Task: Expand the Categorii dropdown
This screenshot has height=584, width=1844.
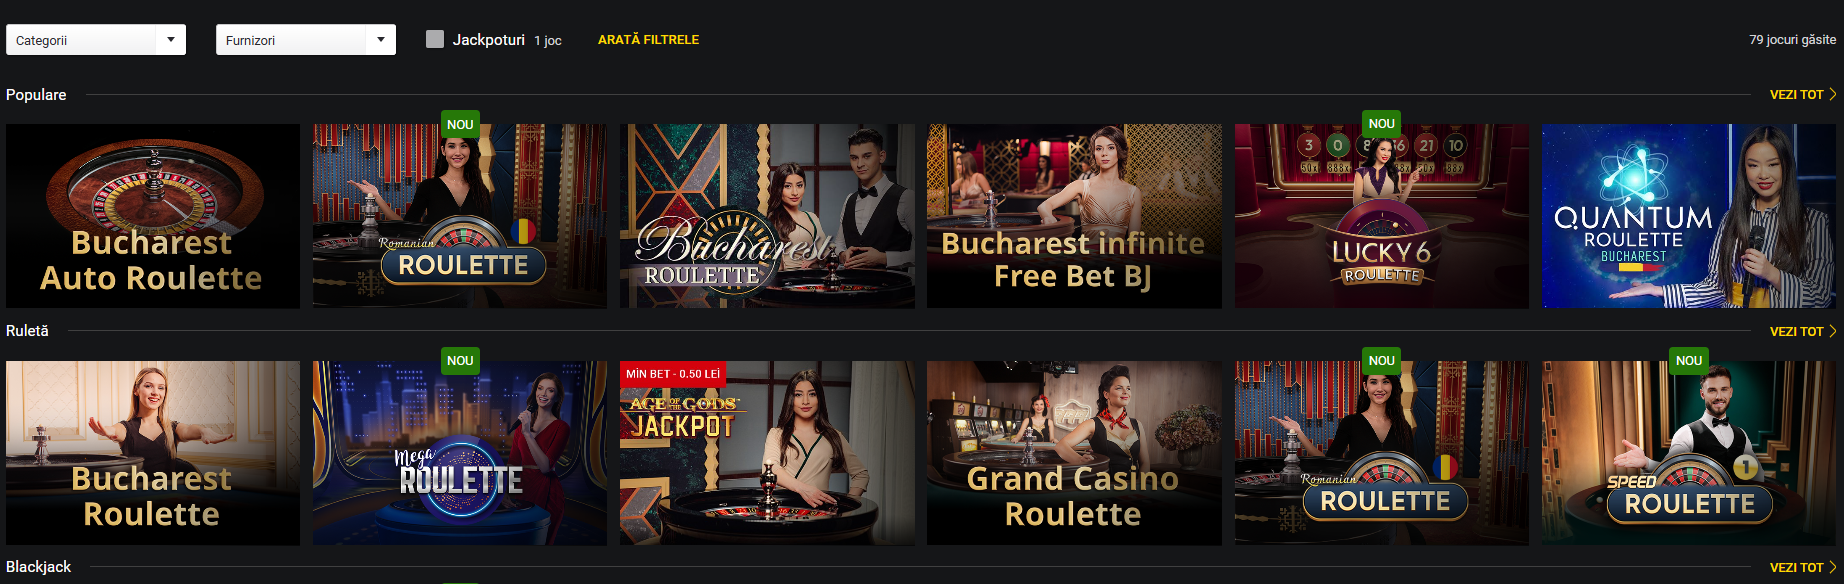Action: 96,40
